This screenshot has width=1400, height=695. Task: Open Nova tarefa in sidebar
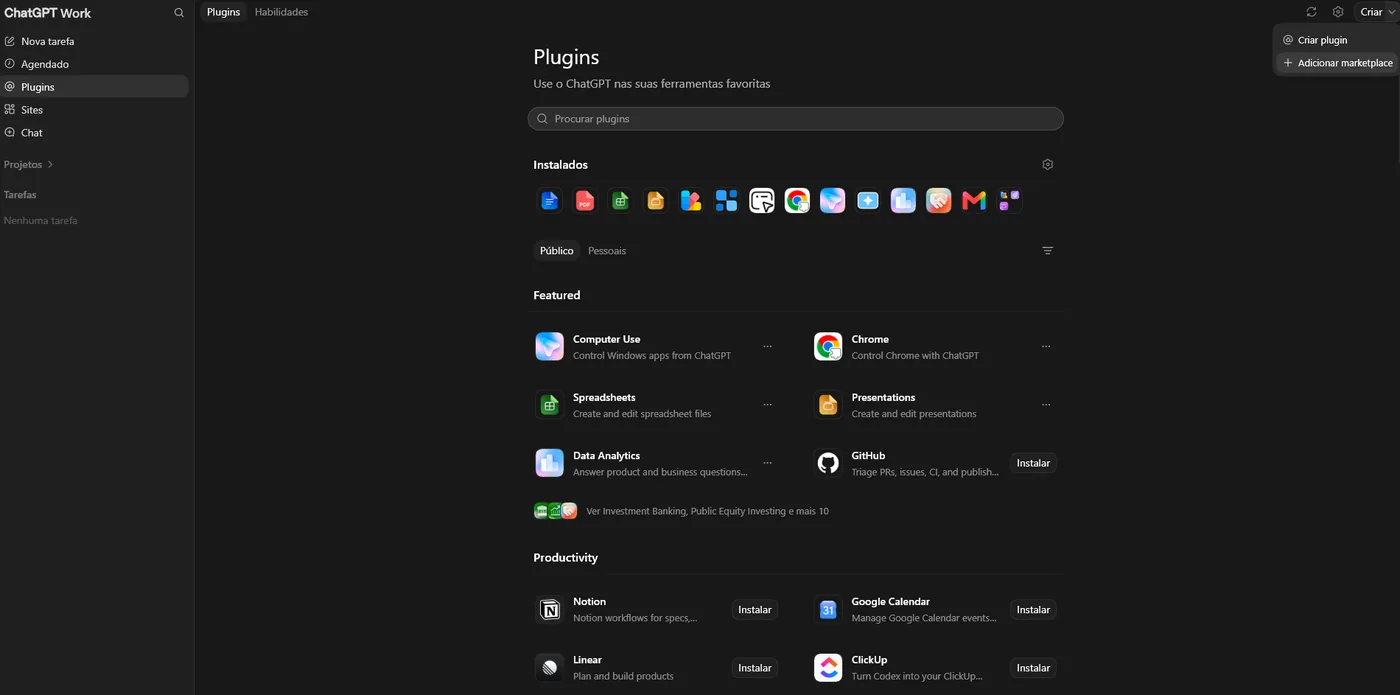pos(95,41)
